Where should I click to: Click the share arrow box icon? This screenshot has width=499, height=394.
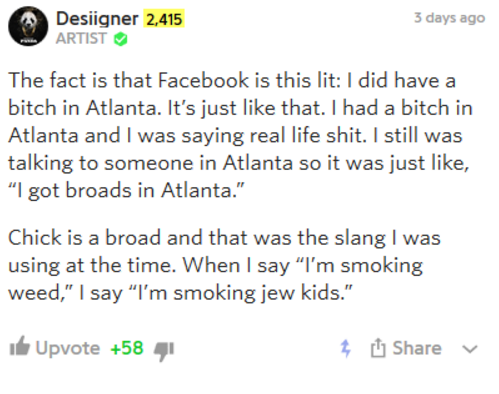378,348
